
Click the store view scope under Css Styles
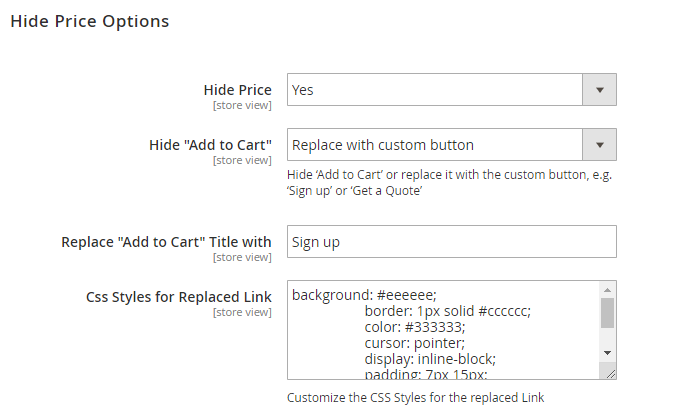click(241, 312)
